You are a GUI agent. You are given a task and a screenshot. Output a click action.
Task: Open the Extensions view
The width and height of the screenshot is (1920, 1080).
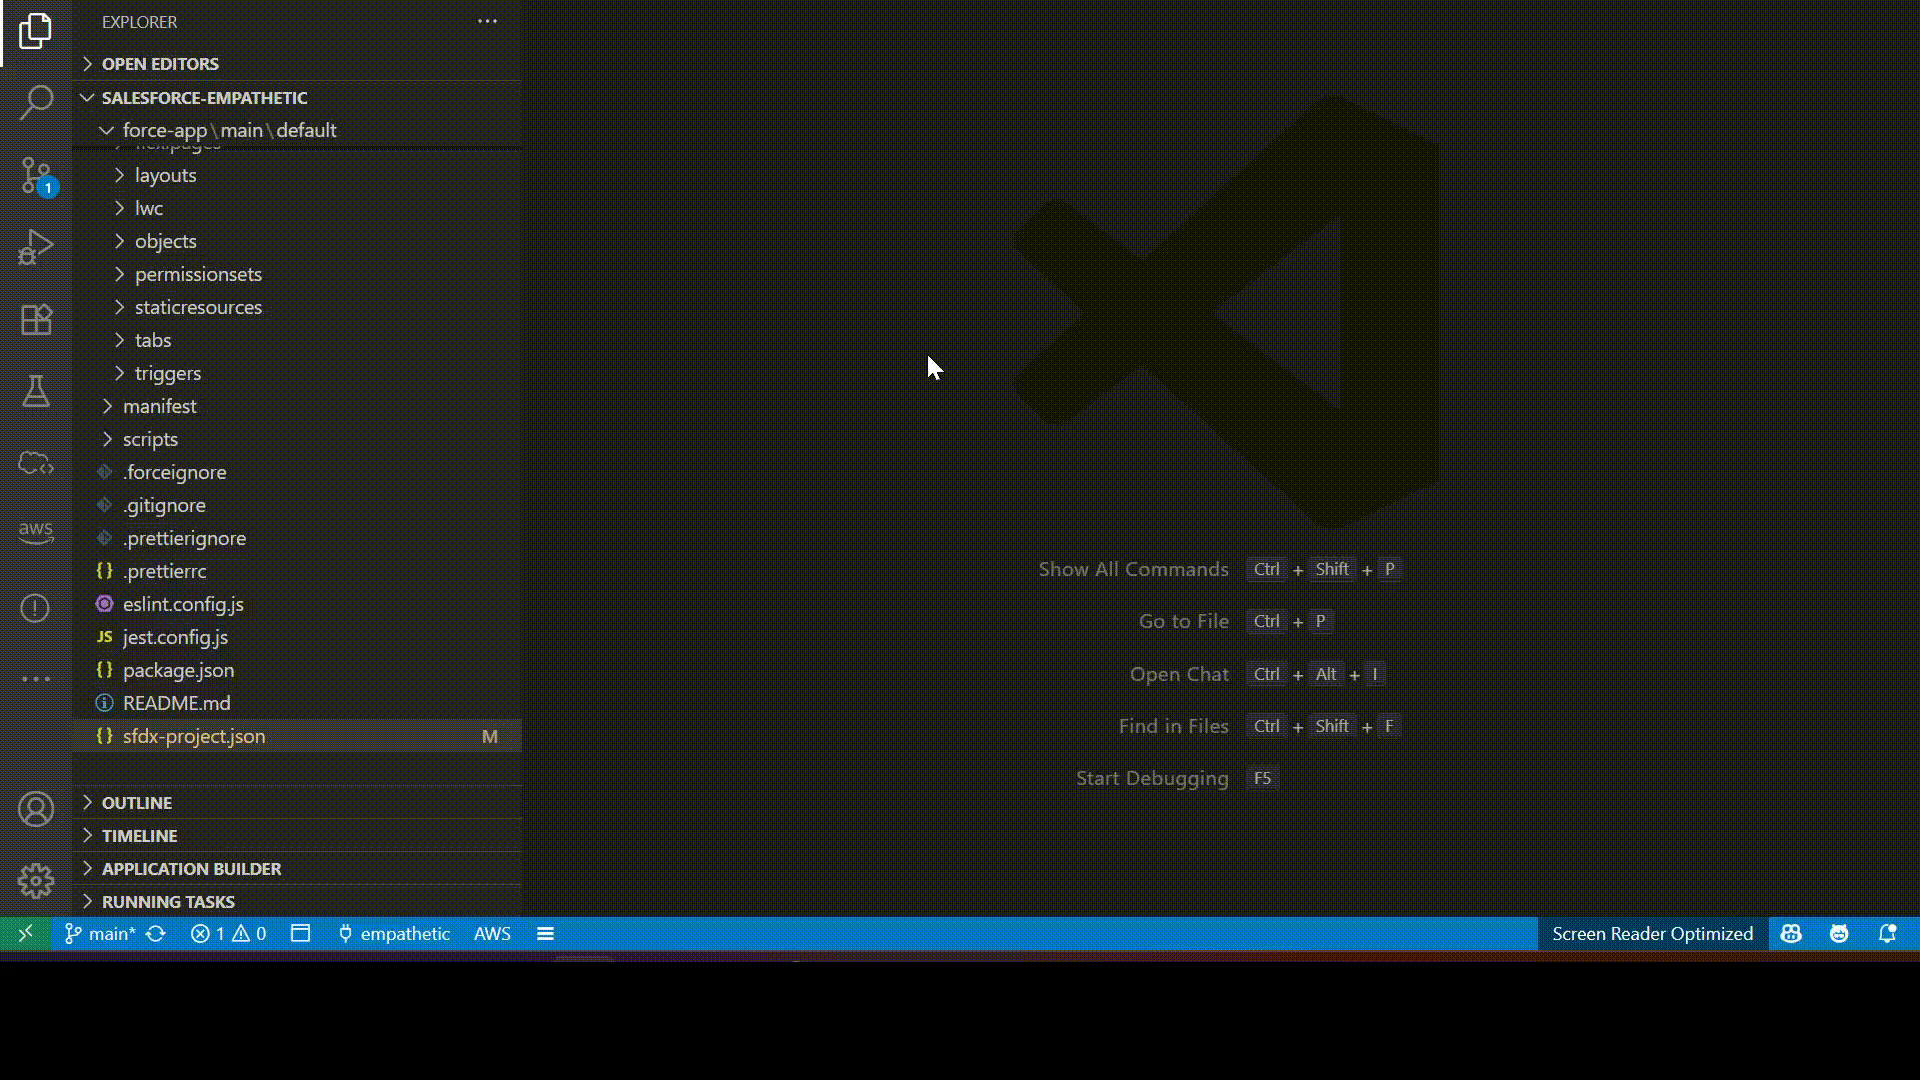pyautogui.click(x=36, y=320)
